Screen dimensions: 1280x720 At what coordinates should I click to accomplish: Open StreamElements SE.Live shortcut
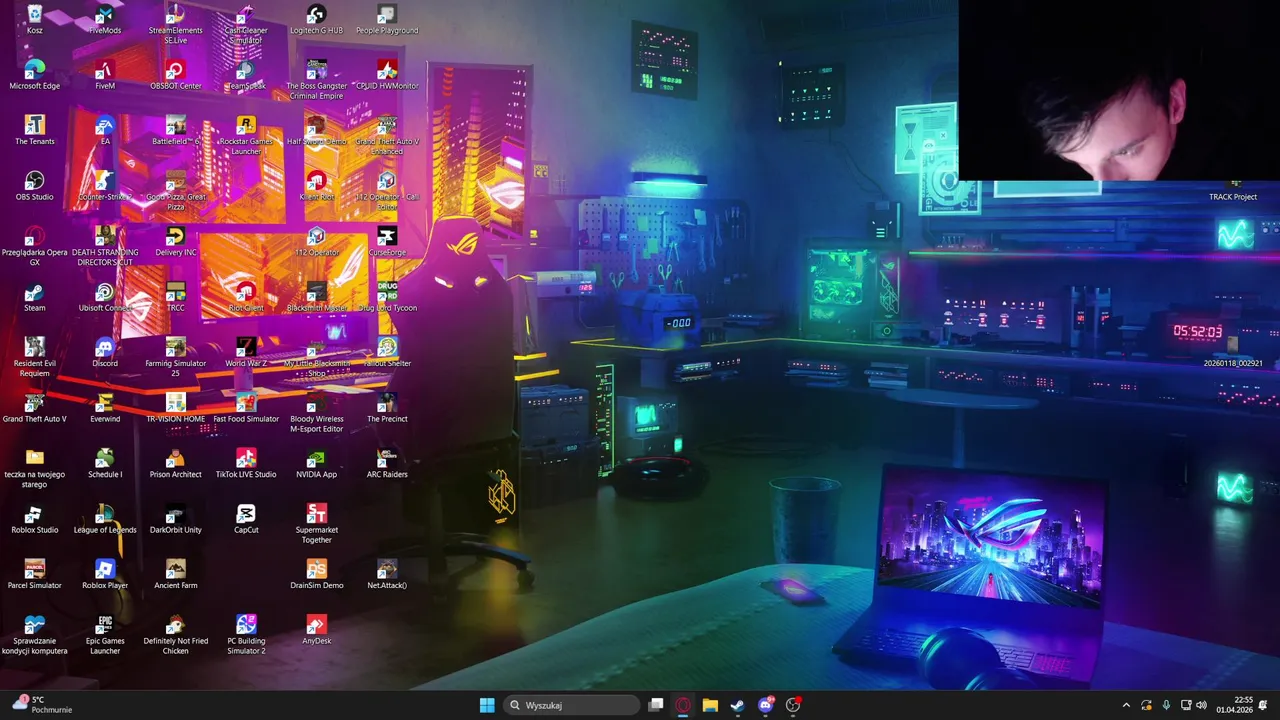pyautogui.click(x=175, y=25)
